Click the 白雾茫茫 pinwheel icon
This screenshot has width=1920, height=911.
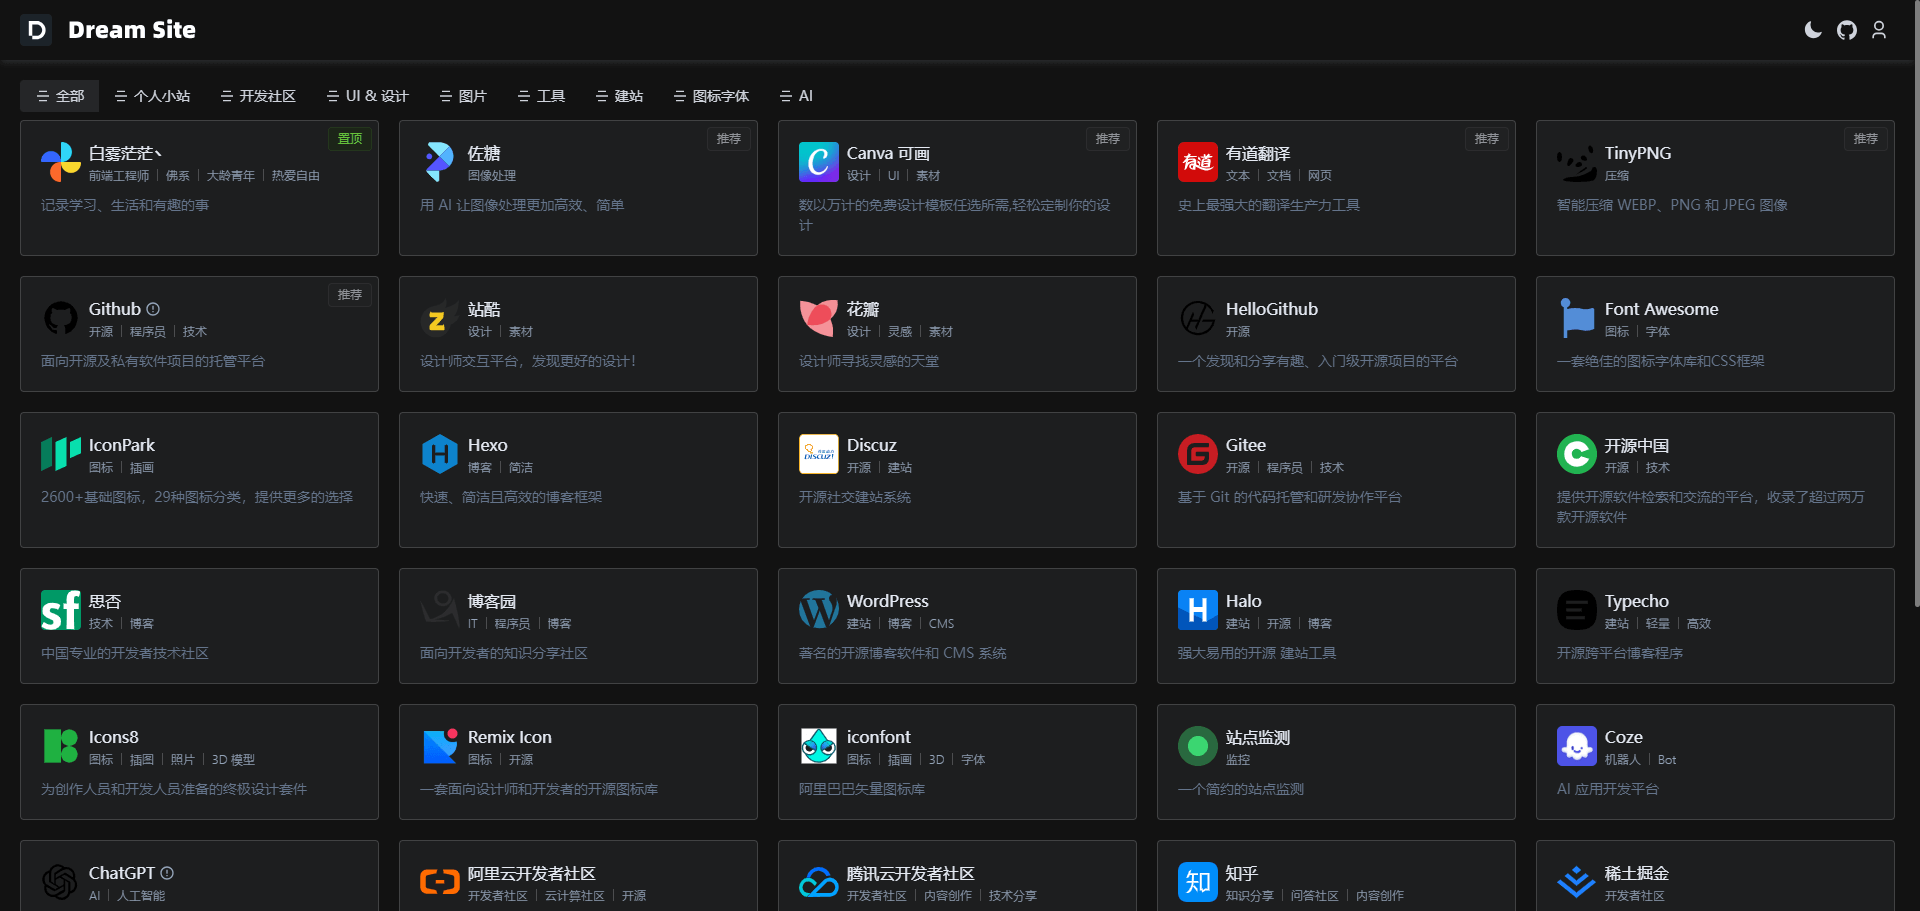(x=61, y=162)
